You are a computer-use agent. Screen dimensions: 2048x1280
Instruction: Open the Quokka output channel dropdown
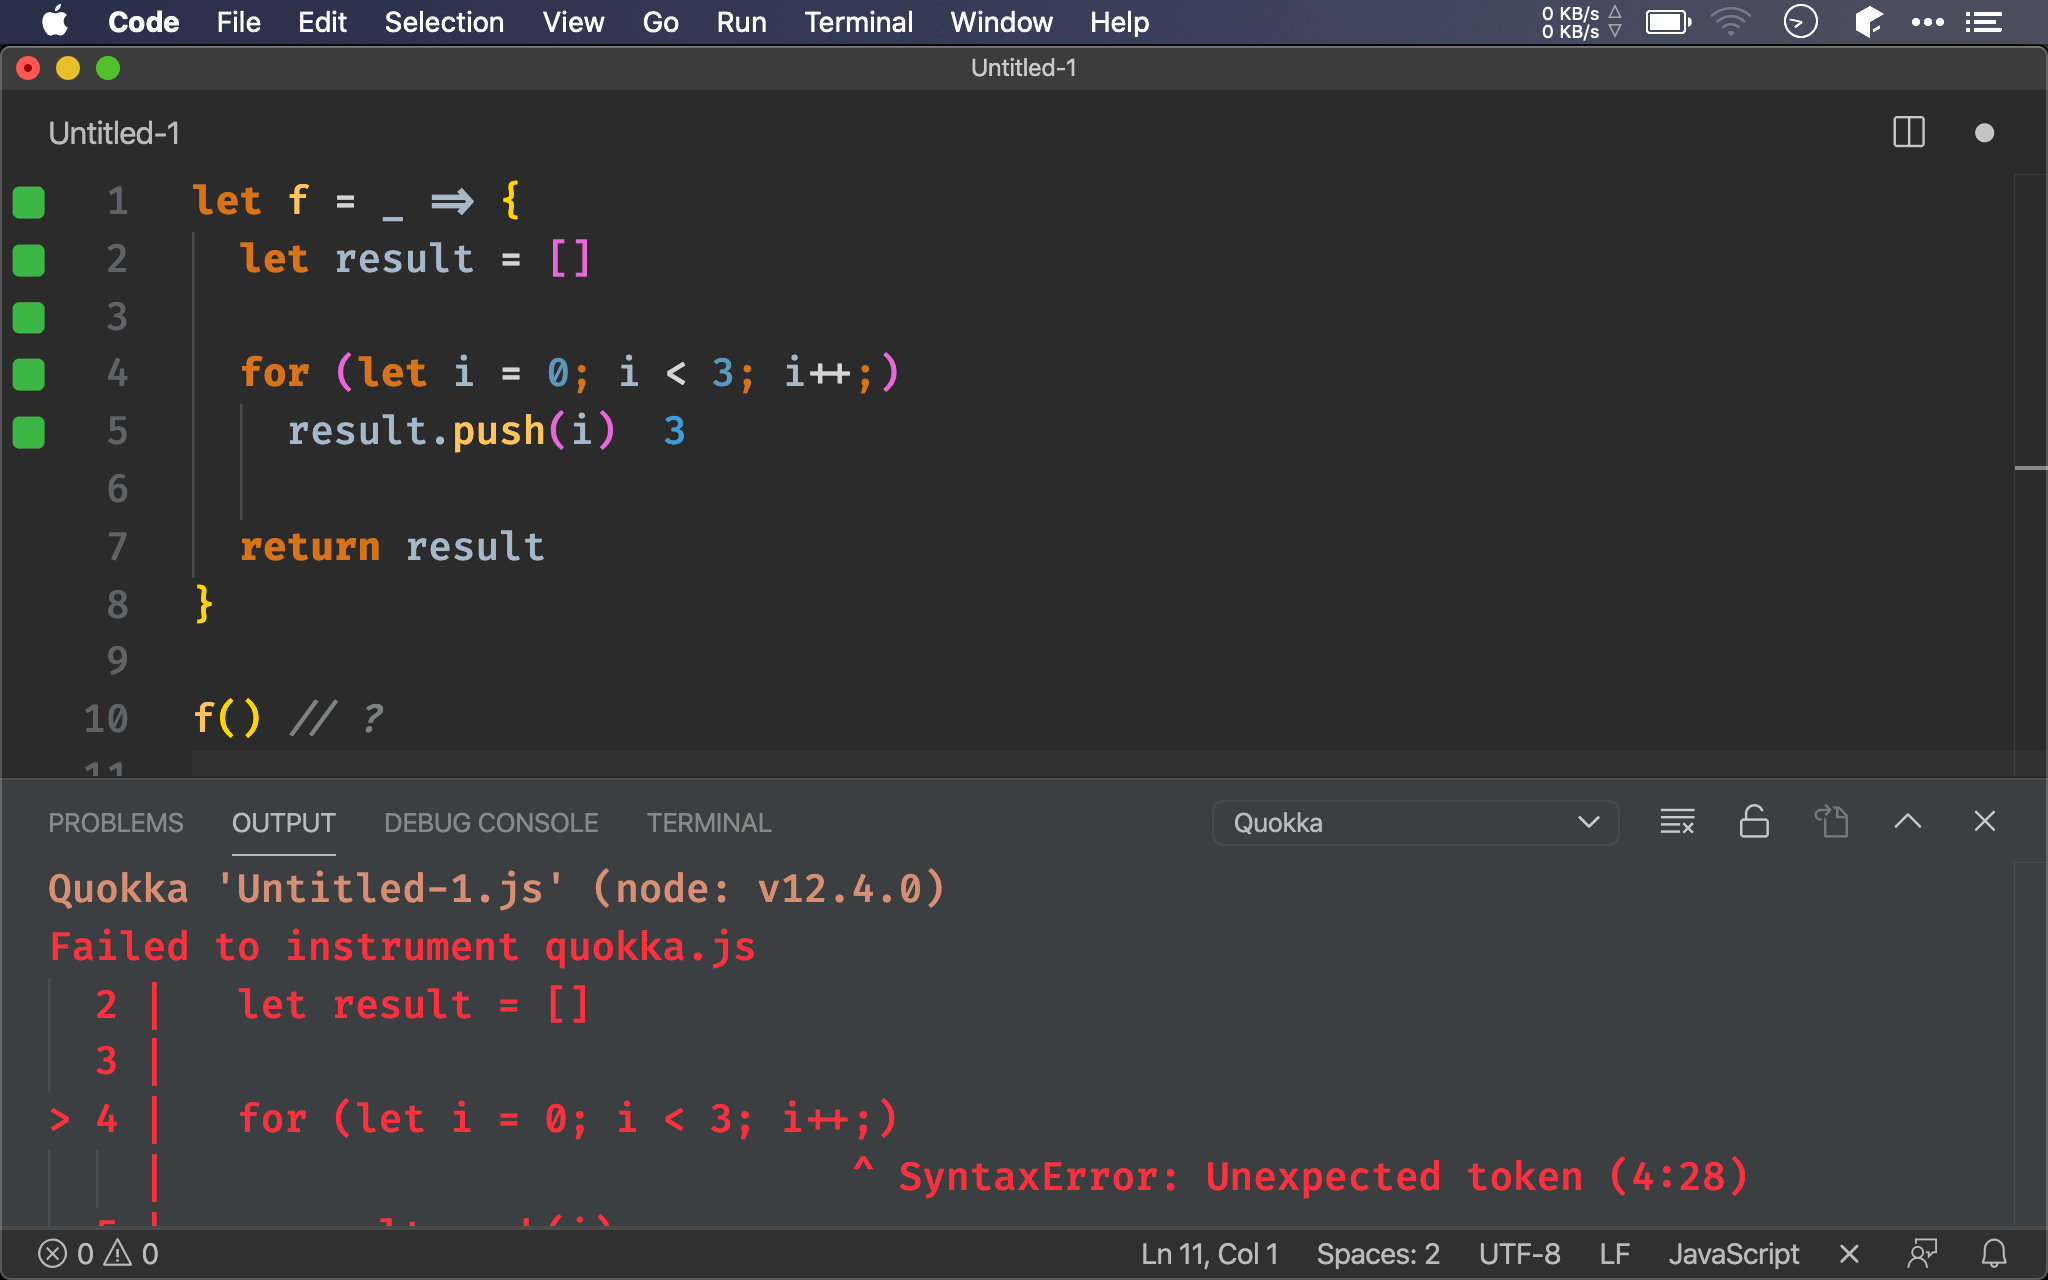point(1414,822)
